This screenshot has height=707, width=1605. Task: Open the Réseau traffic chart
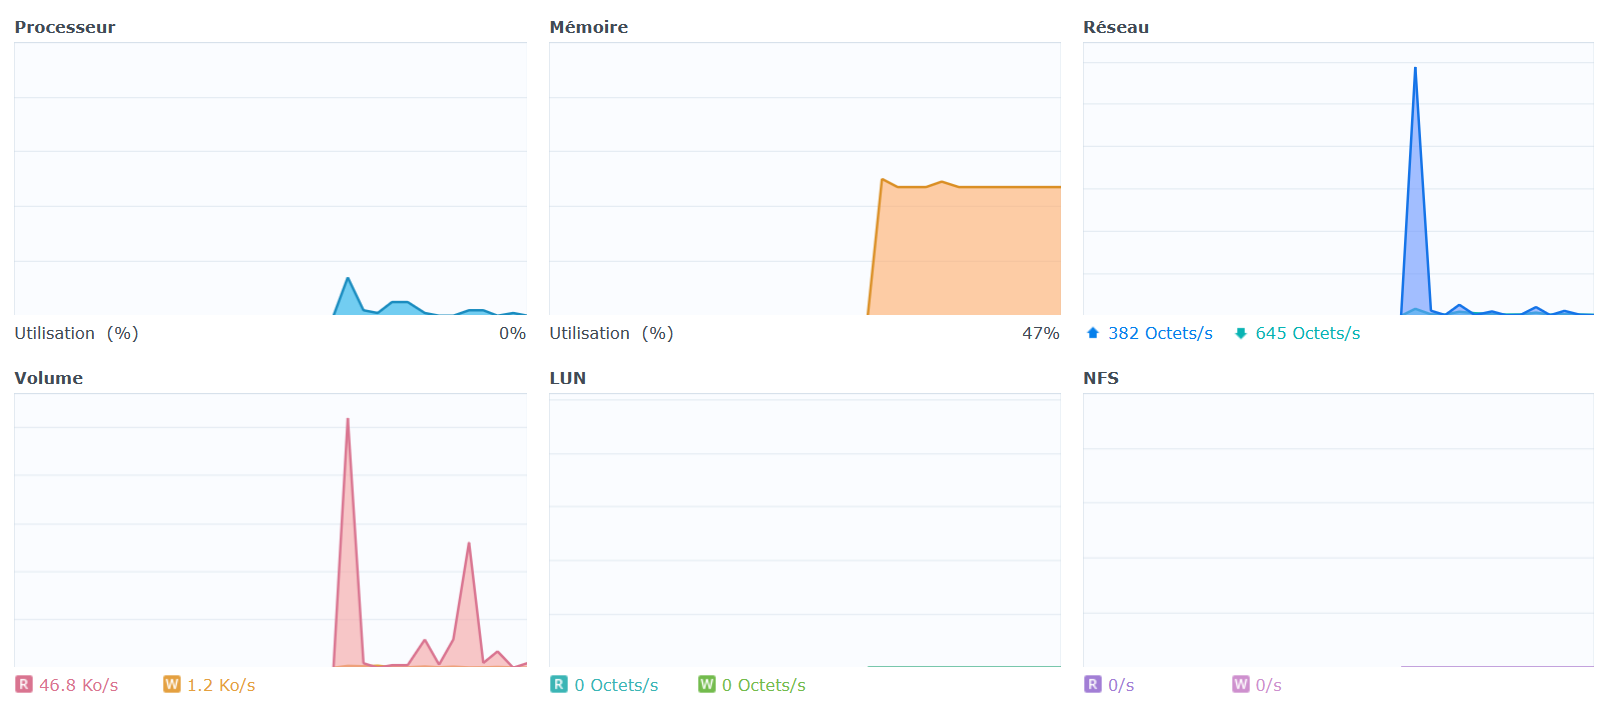1338,179
